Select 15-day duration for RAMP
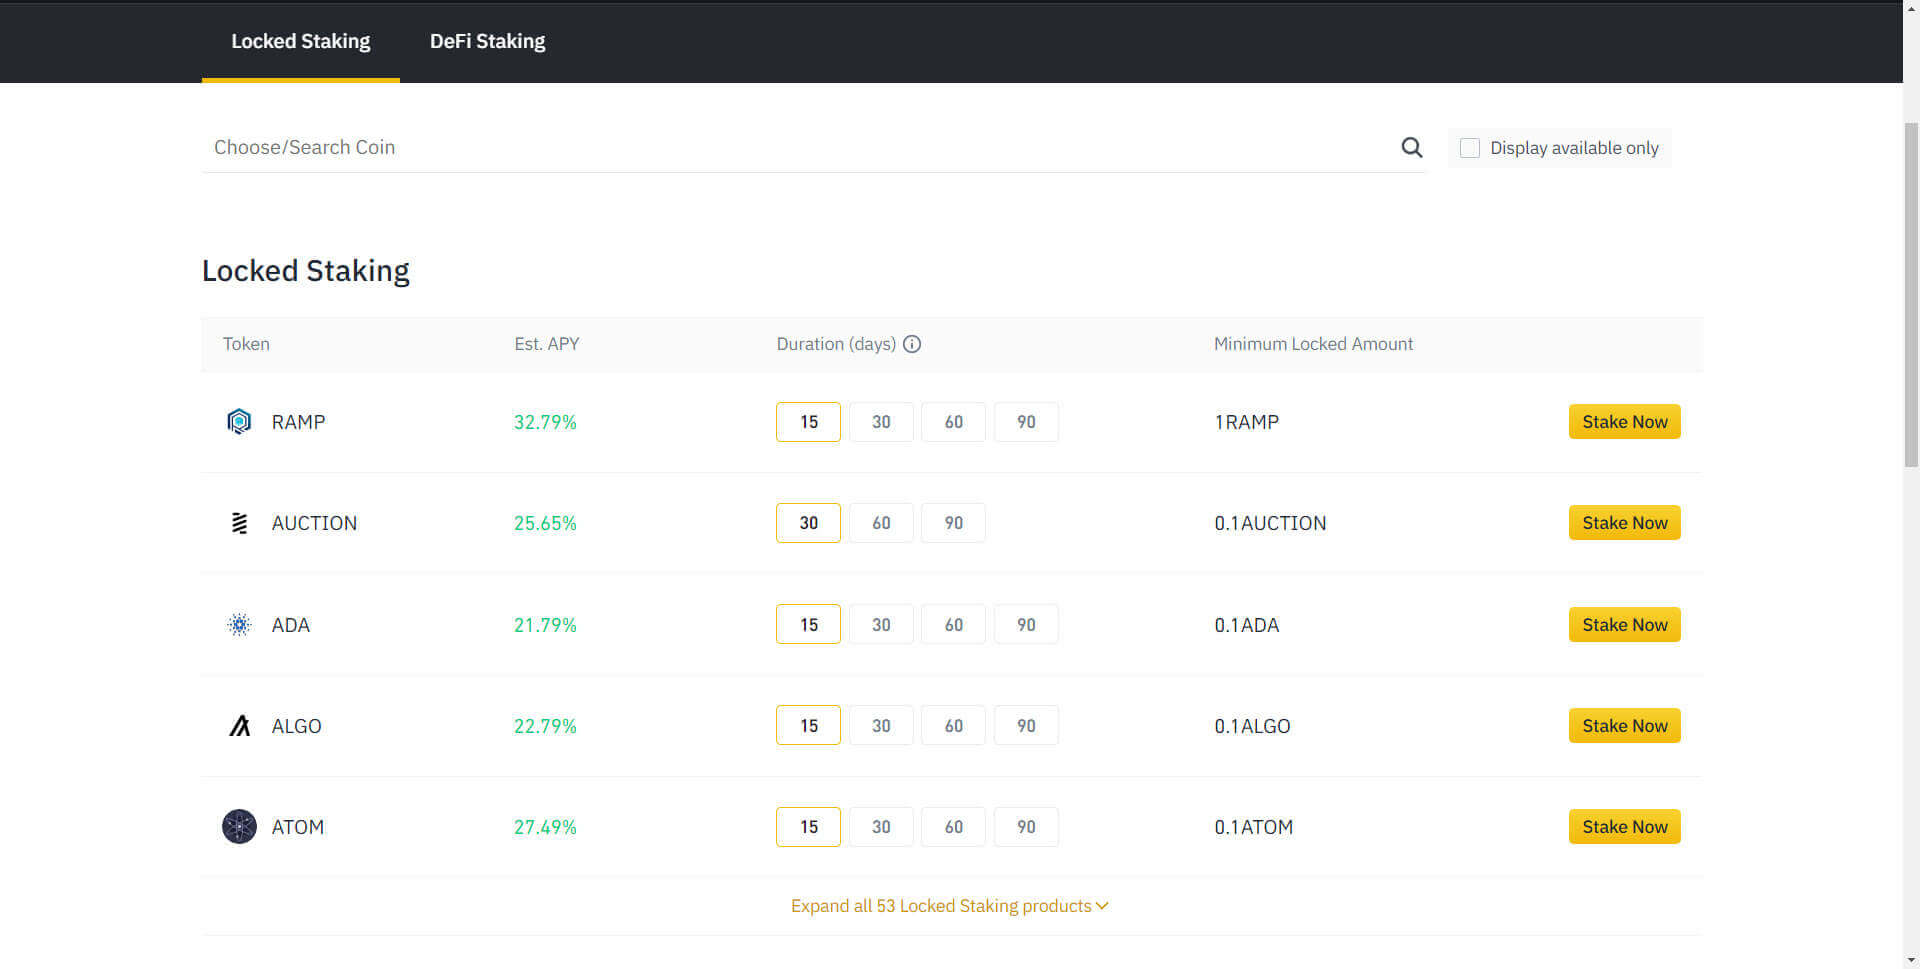Image resolution: width=1920 pixels, height=969 pixels. tap(808, 422)
